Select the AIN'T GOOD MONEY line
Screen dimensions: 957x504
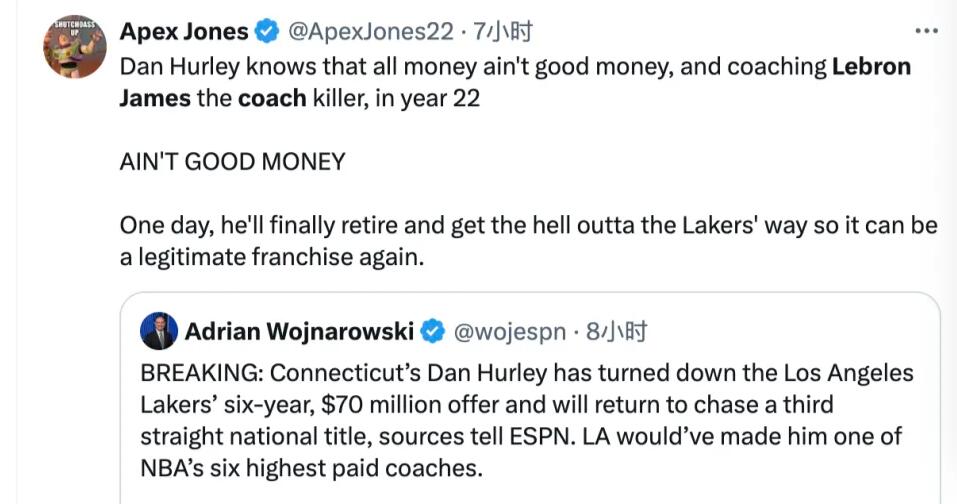(233, 162)
